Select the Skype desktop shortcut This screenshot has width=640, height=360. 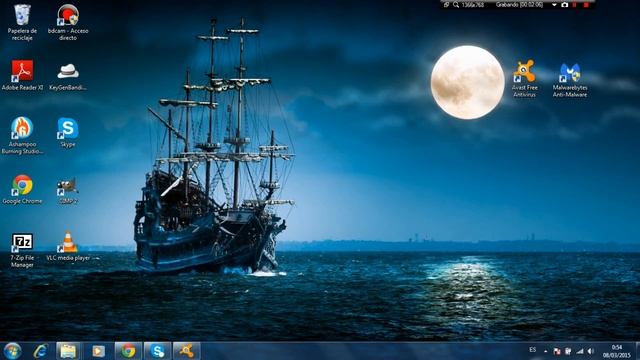click(68, 132)
